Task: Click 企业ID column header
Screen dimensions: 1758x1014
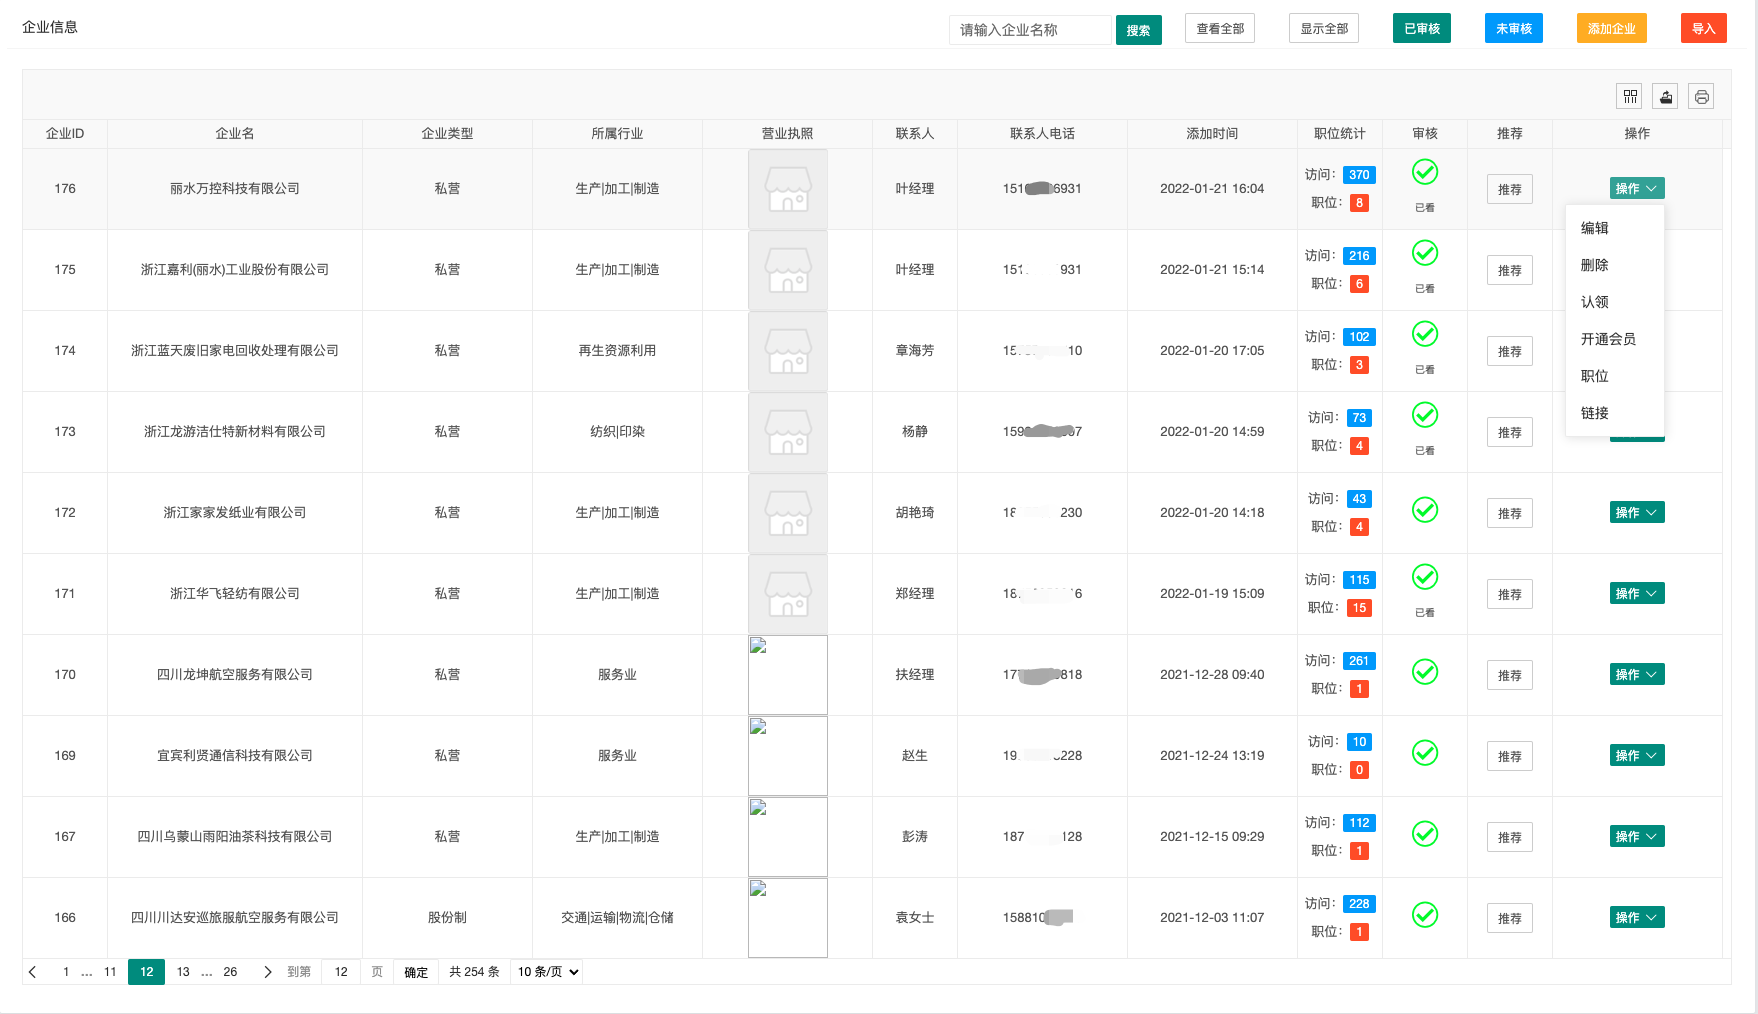Action: pyautogui.click(x=65, y=133)
